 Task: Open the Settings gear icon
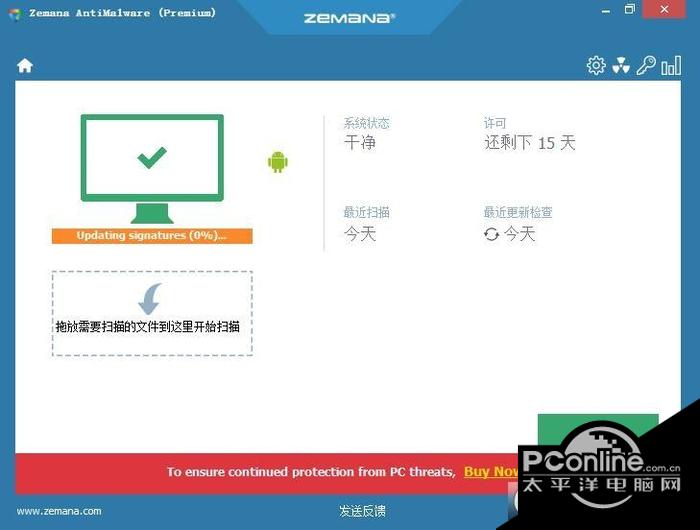coord(596,66)
